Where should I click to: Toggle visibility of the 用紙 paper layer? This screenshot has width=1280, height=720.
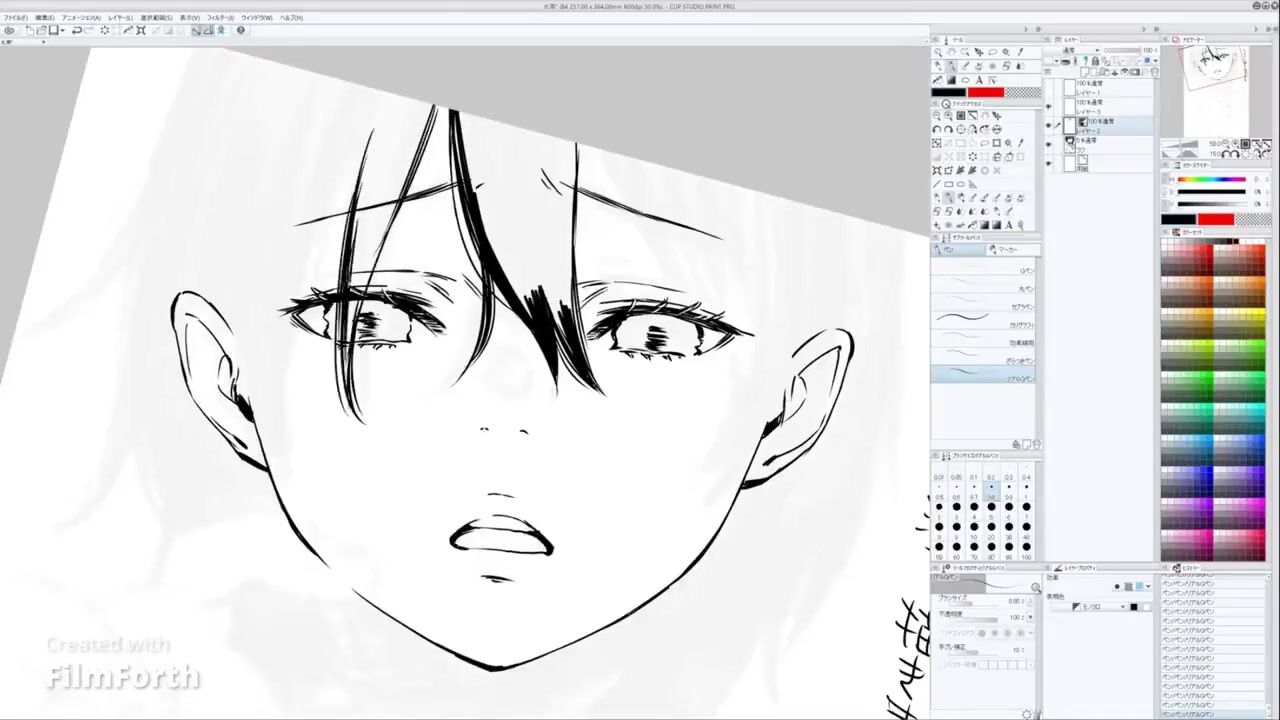tap(1049, 164)
